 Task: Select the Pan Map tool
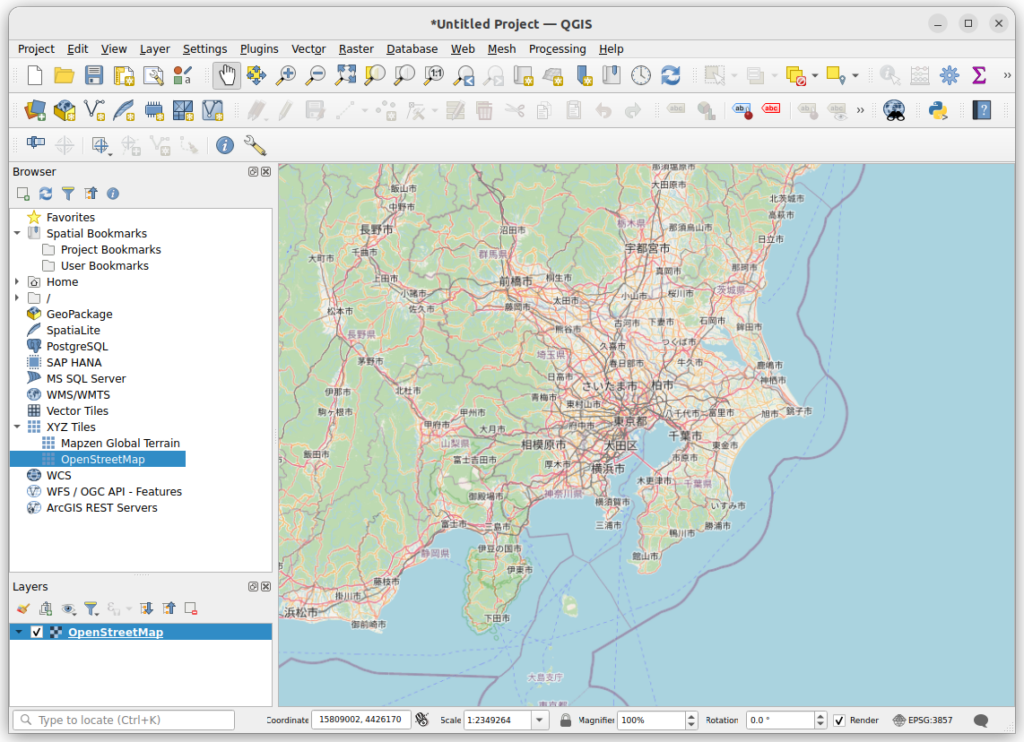click(x=226, y=74)
